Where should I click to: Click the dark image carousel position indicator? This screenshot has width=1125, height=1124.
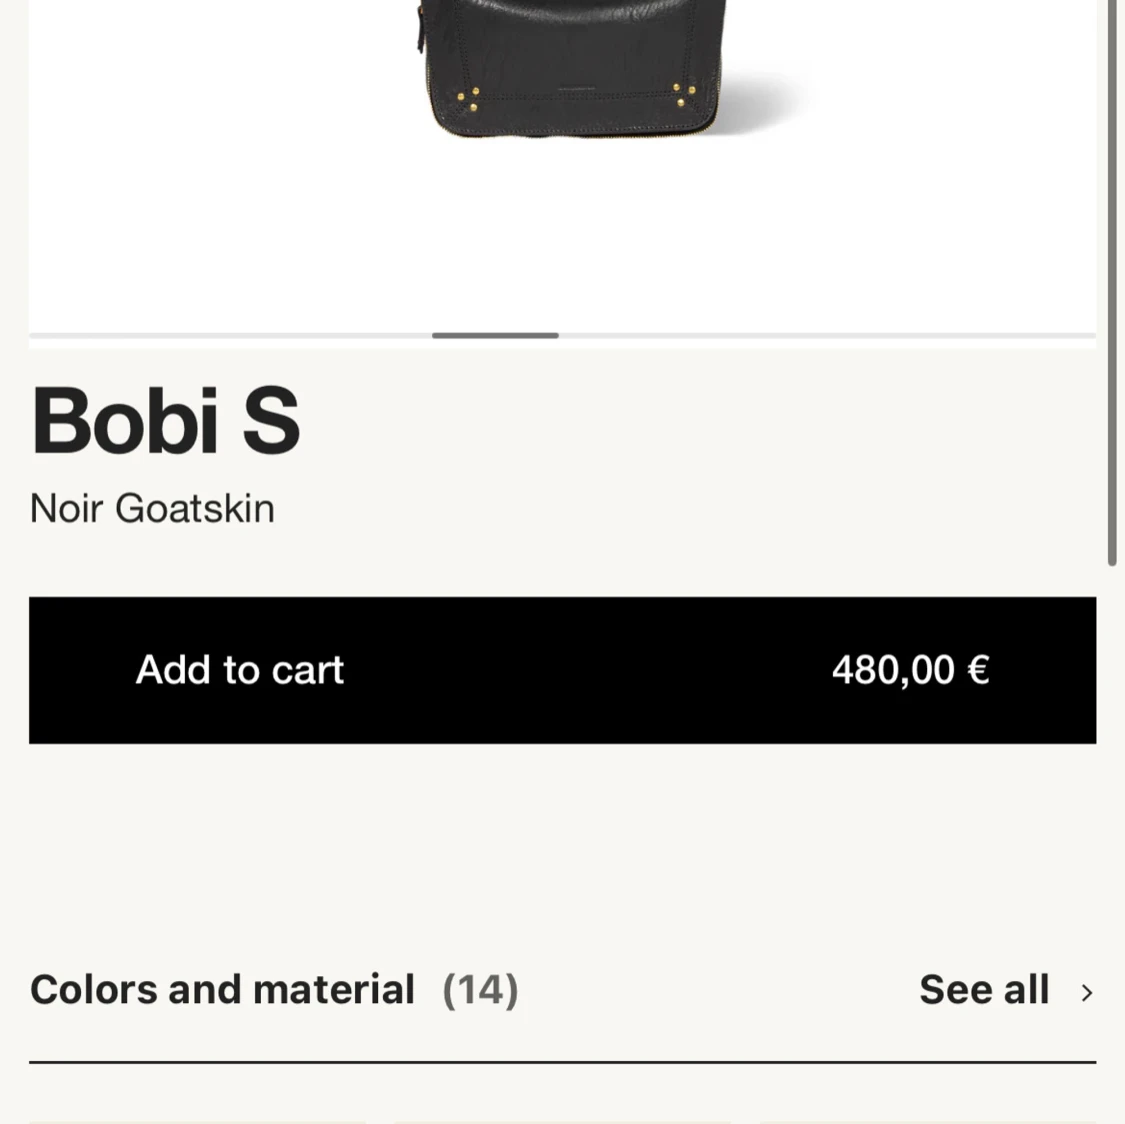click(495, 336)
